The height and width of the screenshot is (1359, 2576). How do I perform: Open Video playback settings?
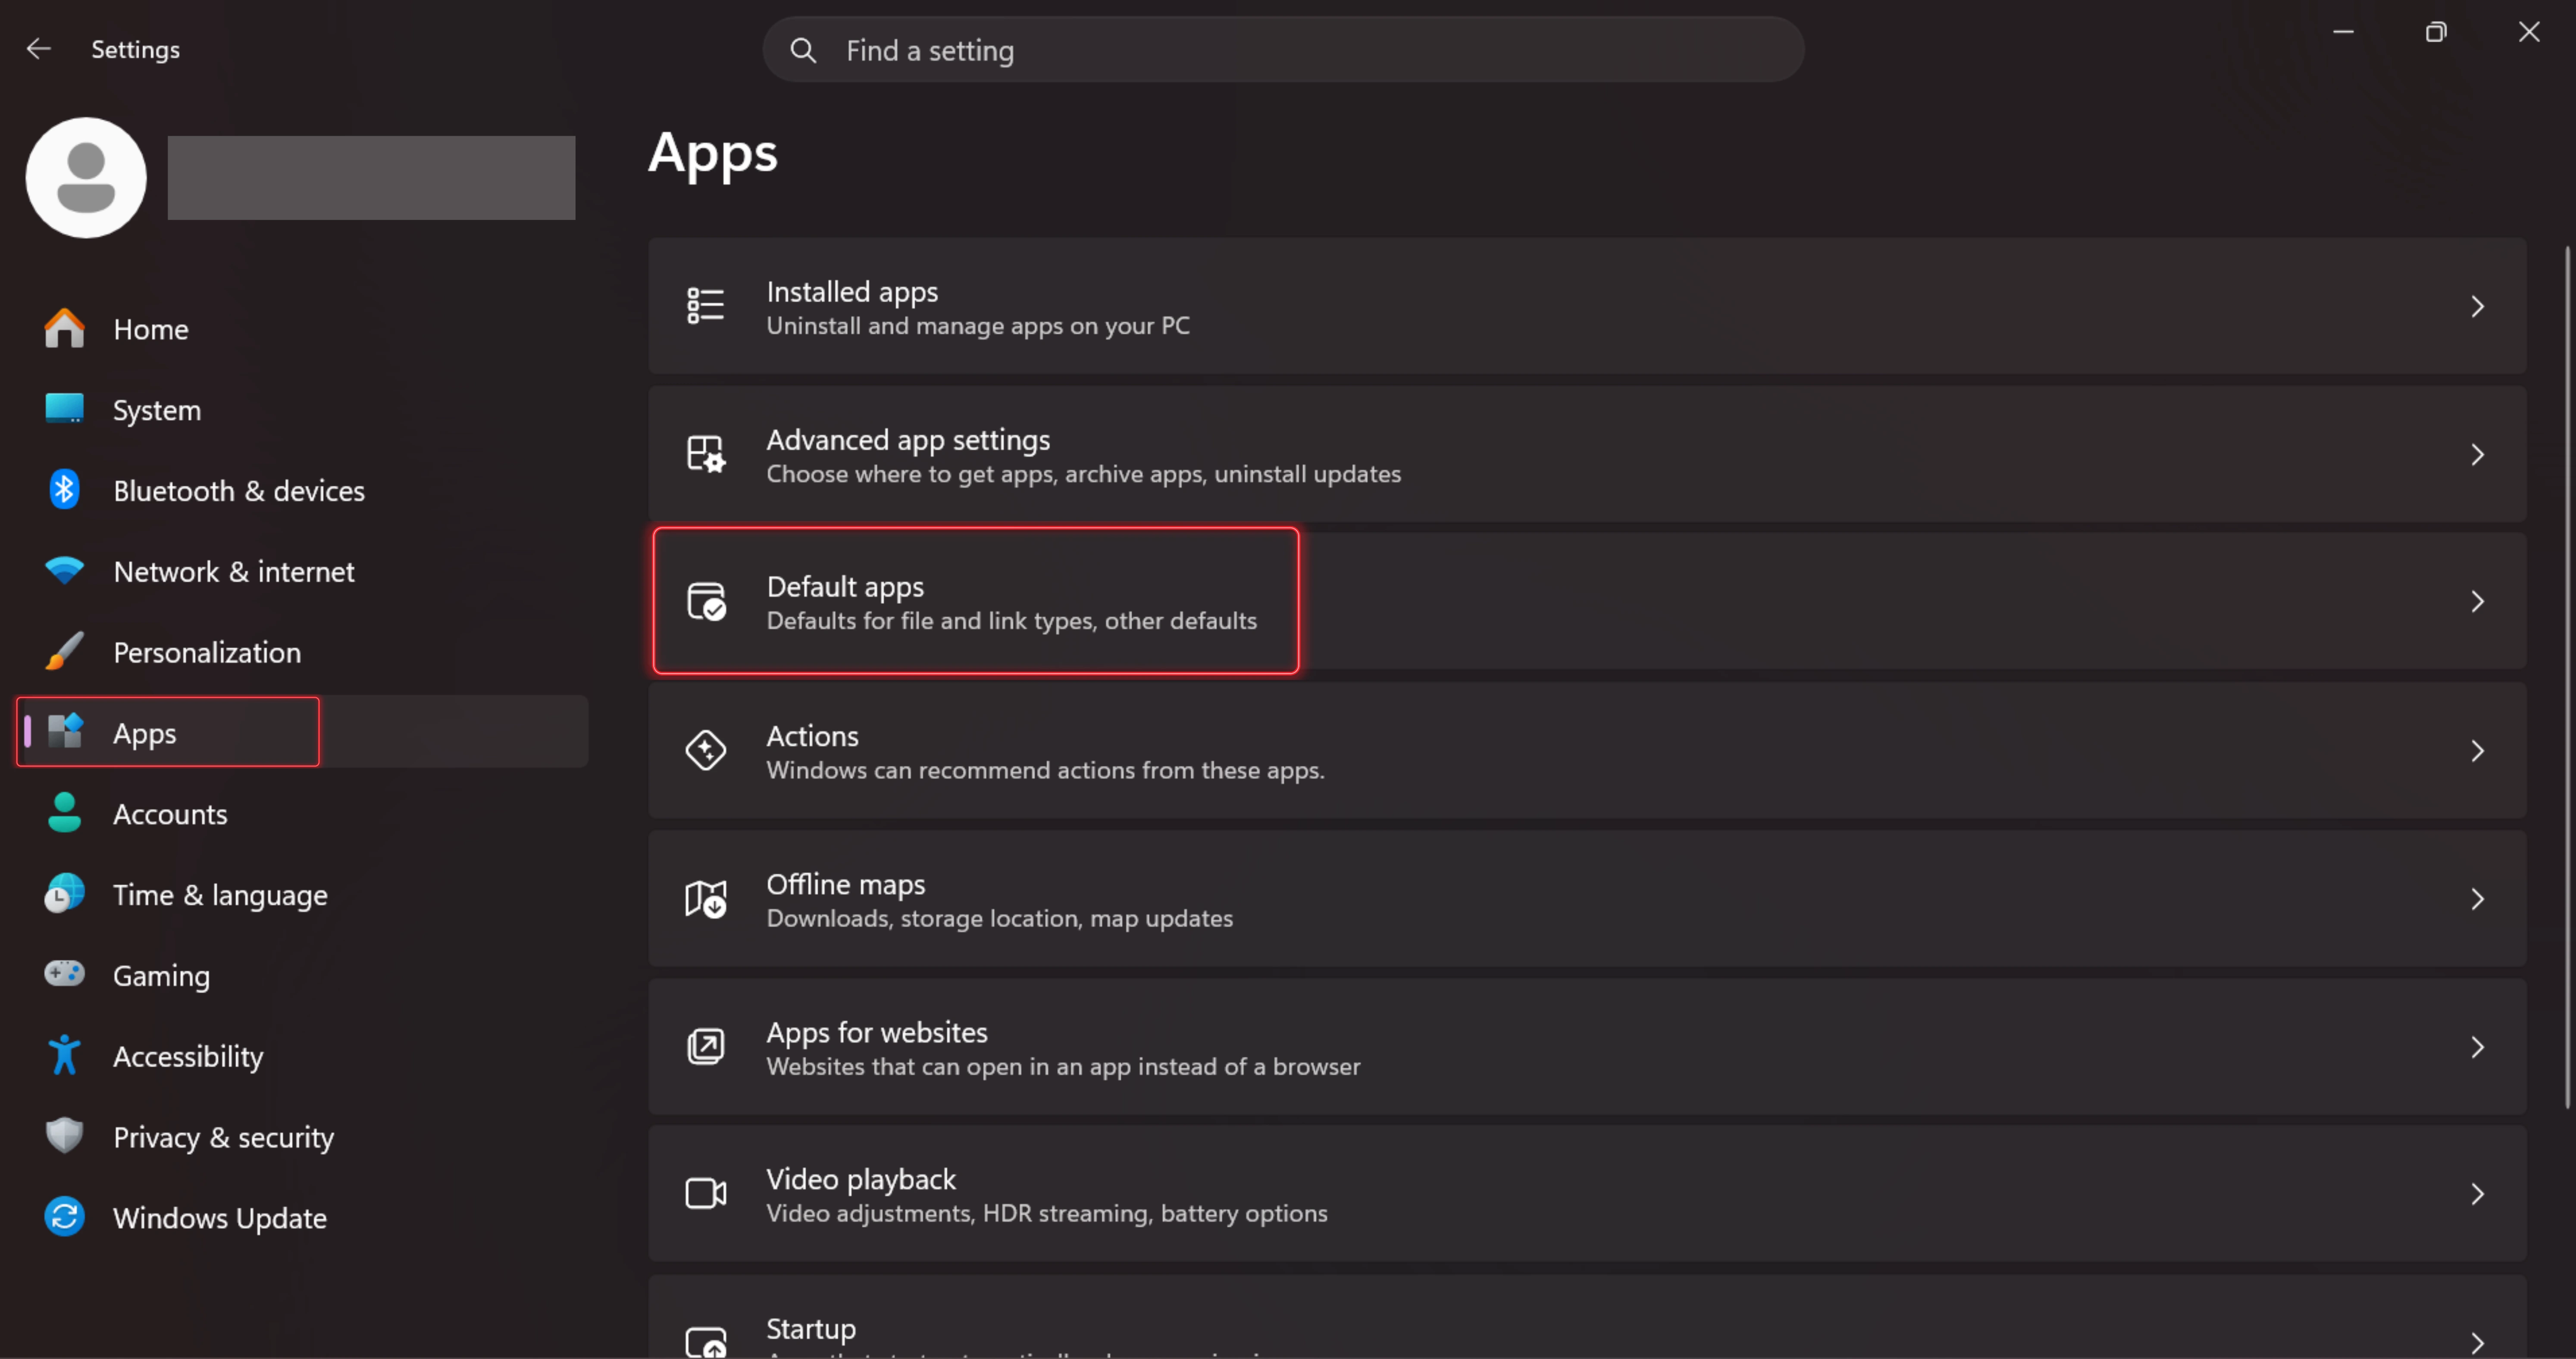coord(1587,1193)
